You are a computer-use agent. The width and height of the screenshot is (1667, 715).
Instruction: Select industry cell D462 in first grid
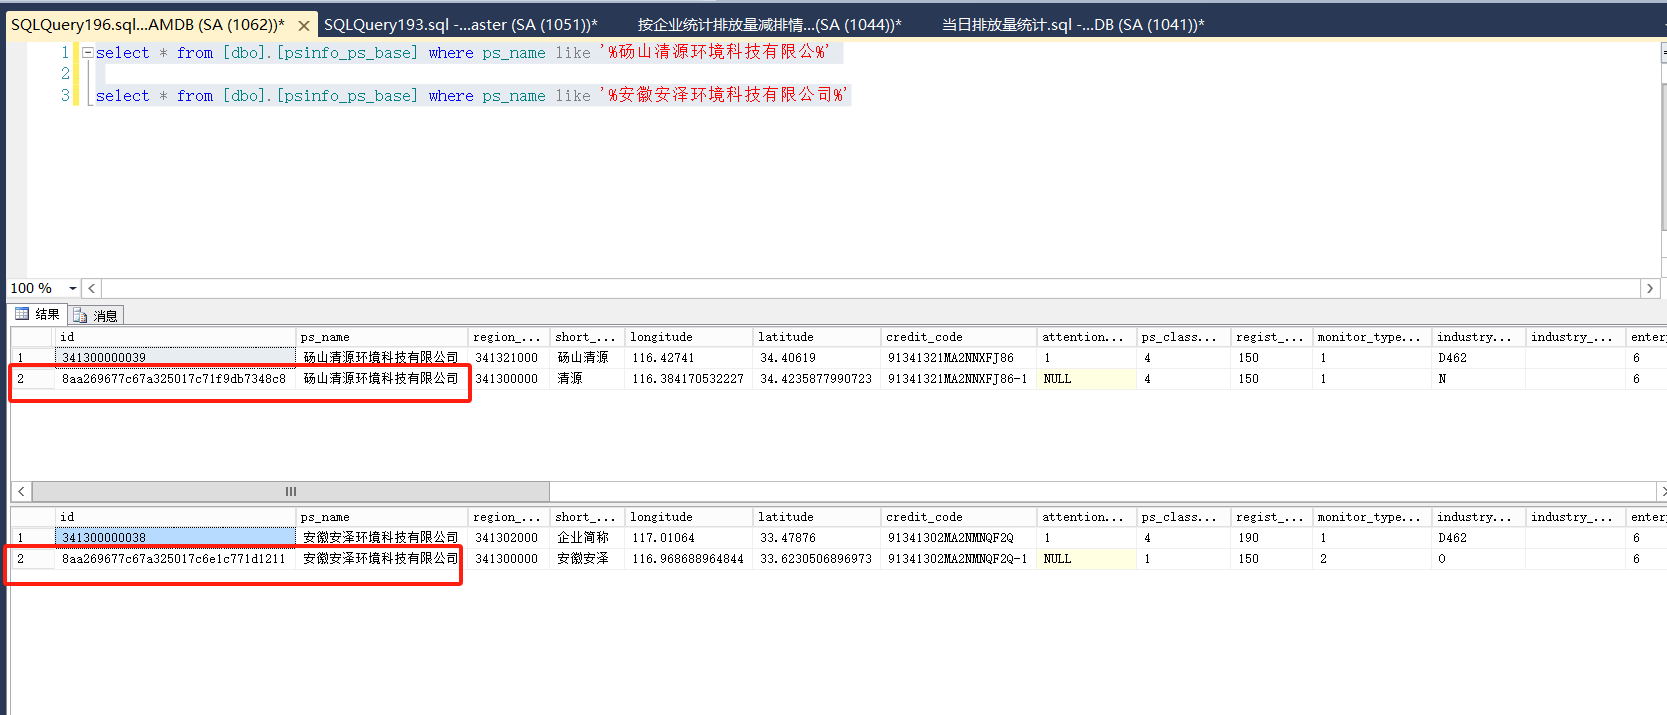click(x=1479, y=358)
